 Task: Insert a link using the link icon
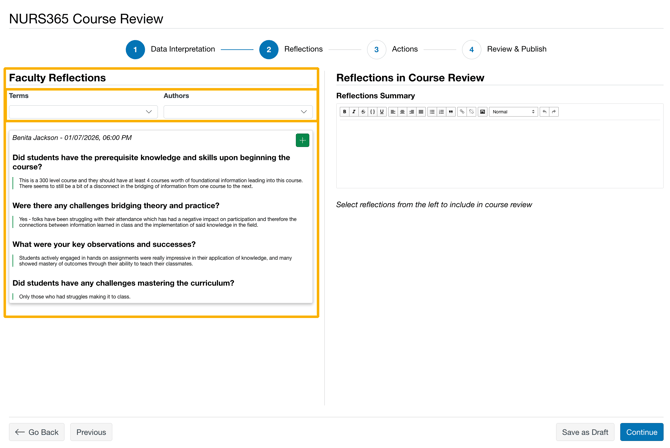pos(462,112)
